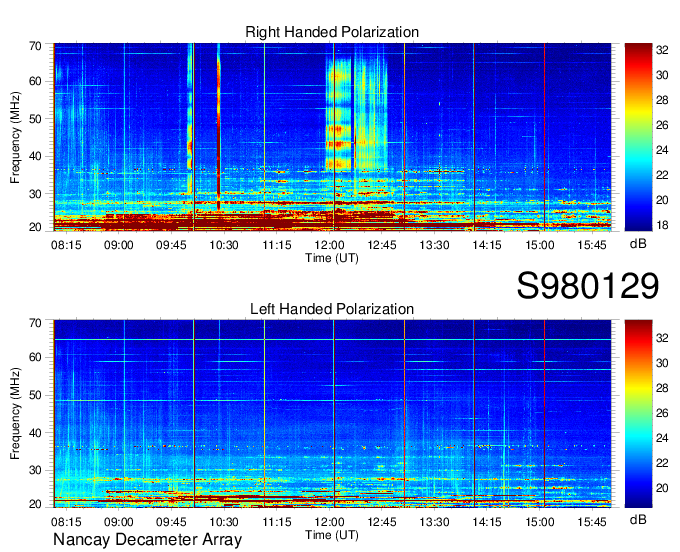Click the 15:45 tick on the top time axis
The width and height of the screenshot is (680, 552).
click(592, 245)
